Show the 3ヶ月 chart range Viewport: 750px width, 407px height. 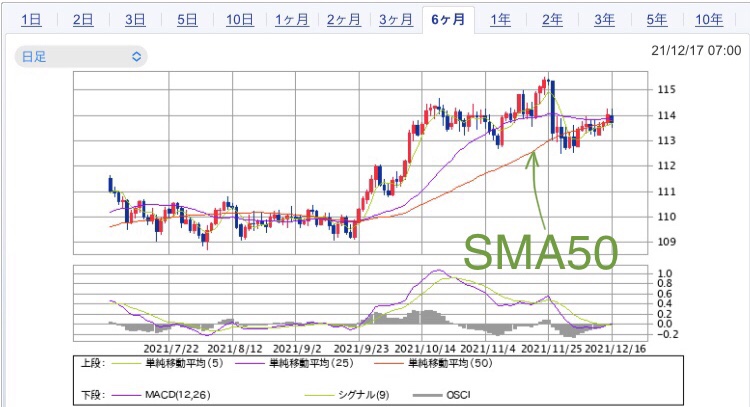(x=396, y=20)
